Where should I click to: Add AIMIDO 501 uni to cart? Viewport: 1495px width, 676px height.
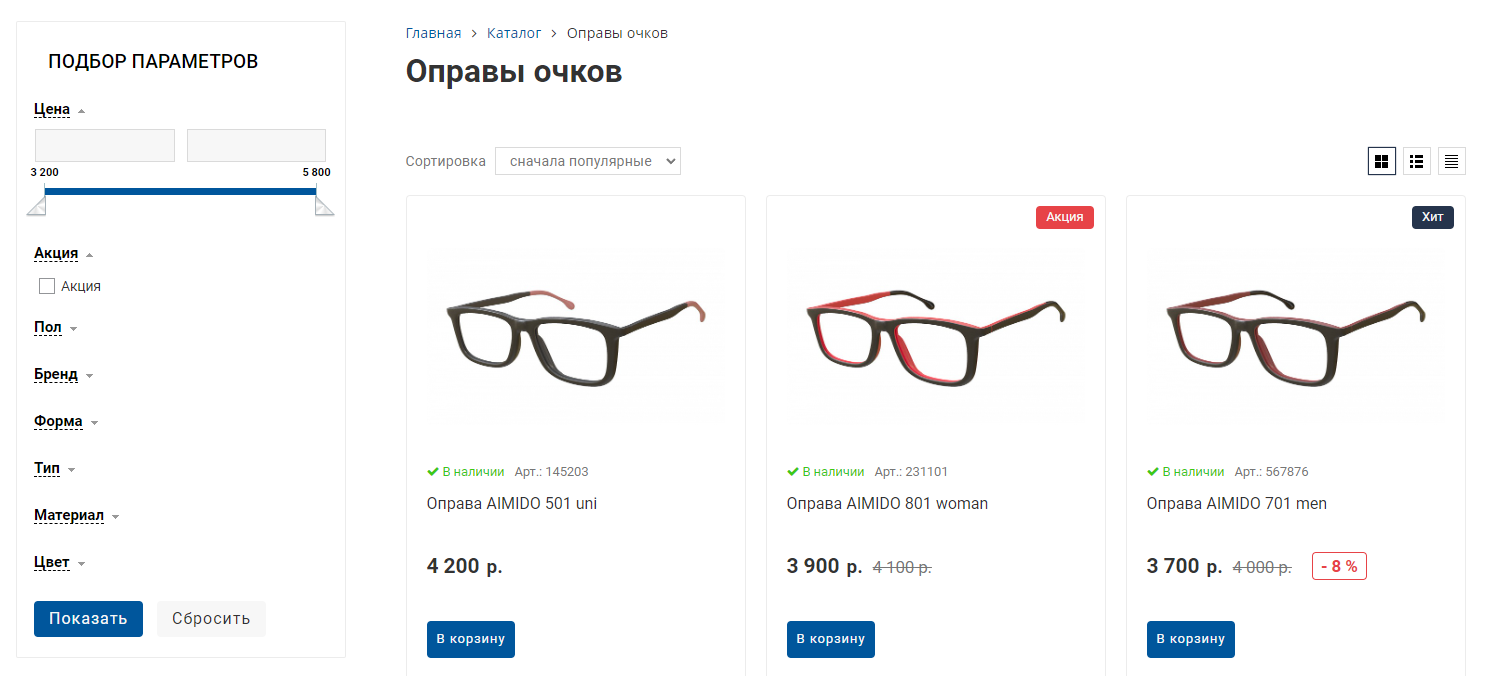(x=471, y=639)
